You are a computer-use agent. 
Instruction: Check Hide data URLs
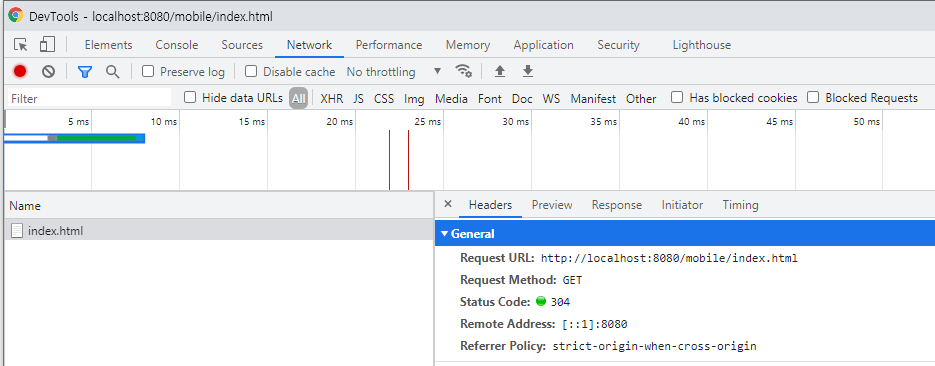point(190,97)
